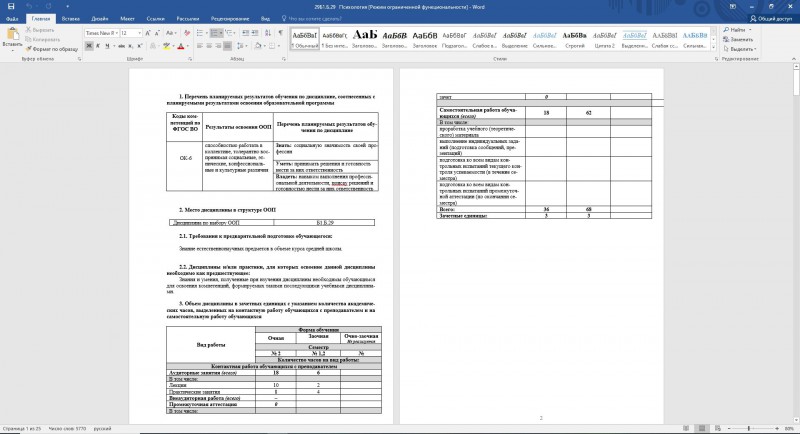Align text to the right
The image size is (800, 434).
[218, 46]
